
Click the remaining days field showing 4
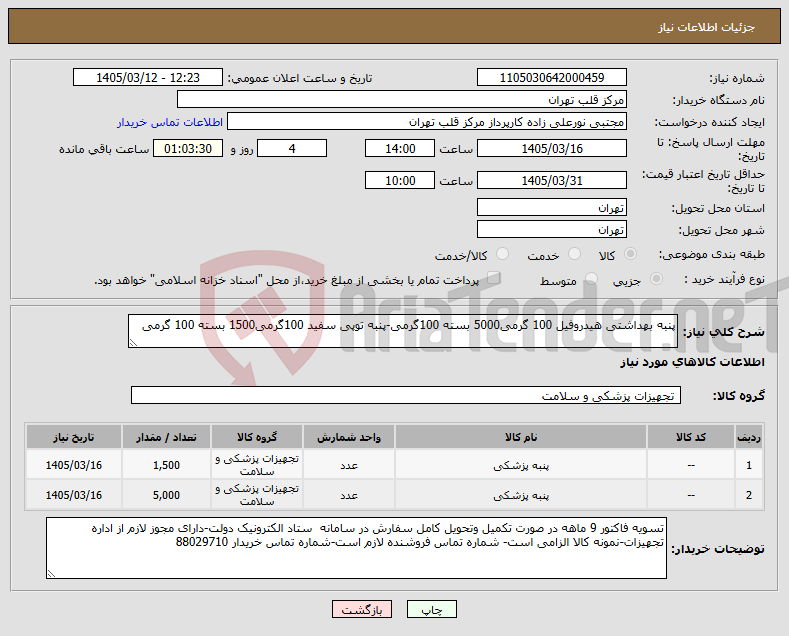pos(292,148)
